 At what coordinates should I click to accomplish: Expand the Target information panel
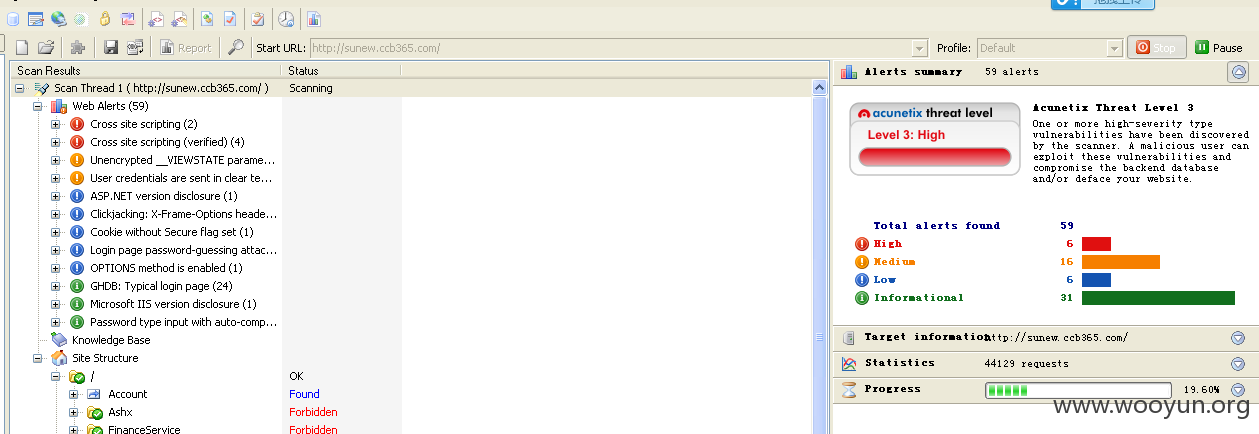[1238, 338]
